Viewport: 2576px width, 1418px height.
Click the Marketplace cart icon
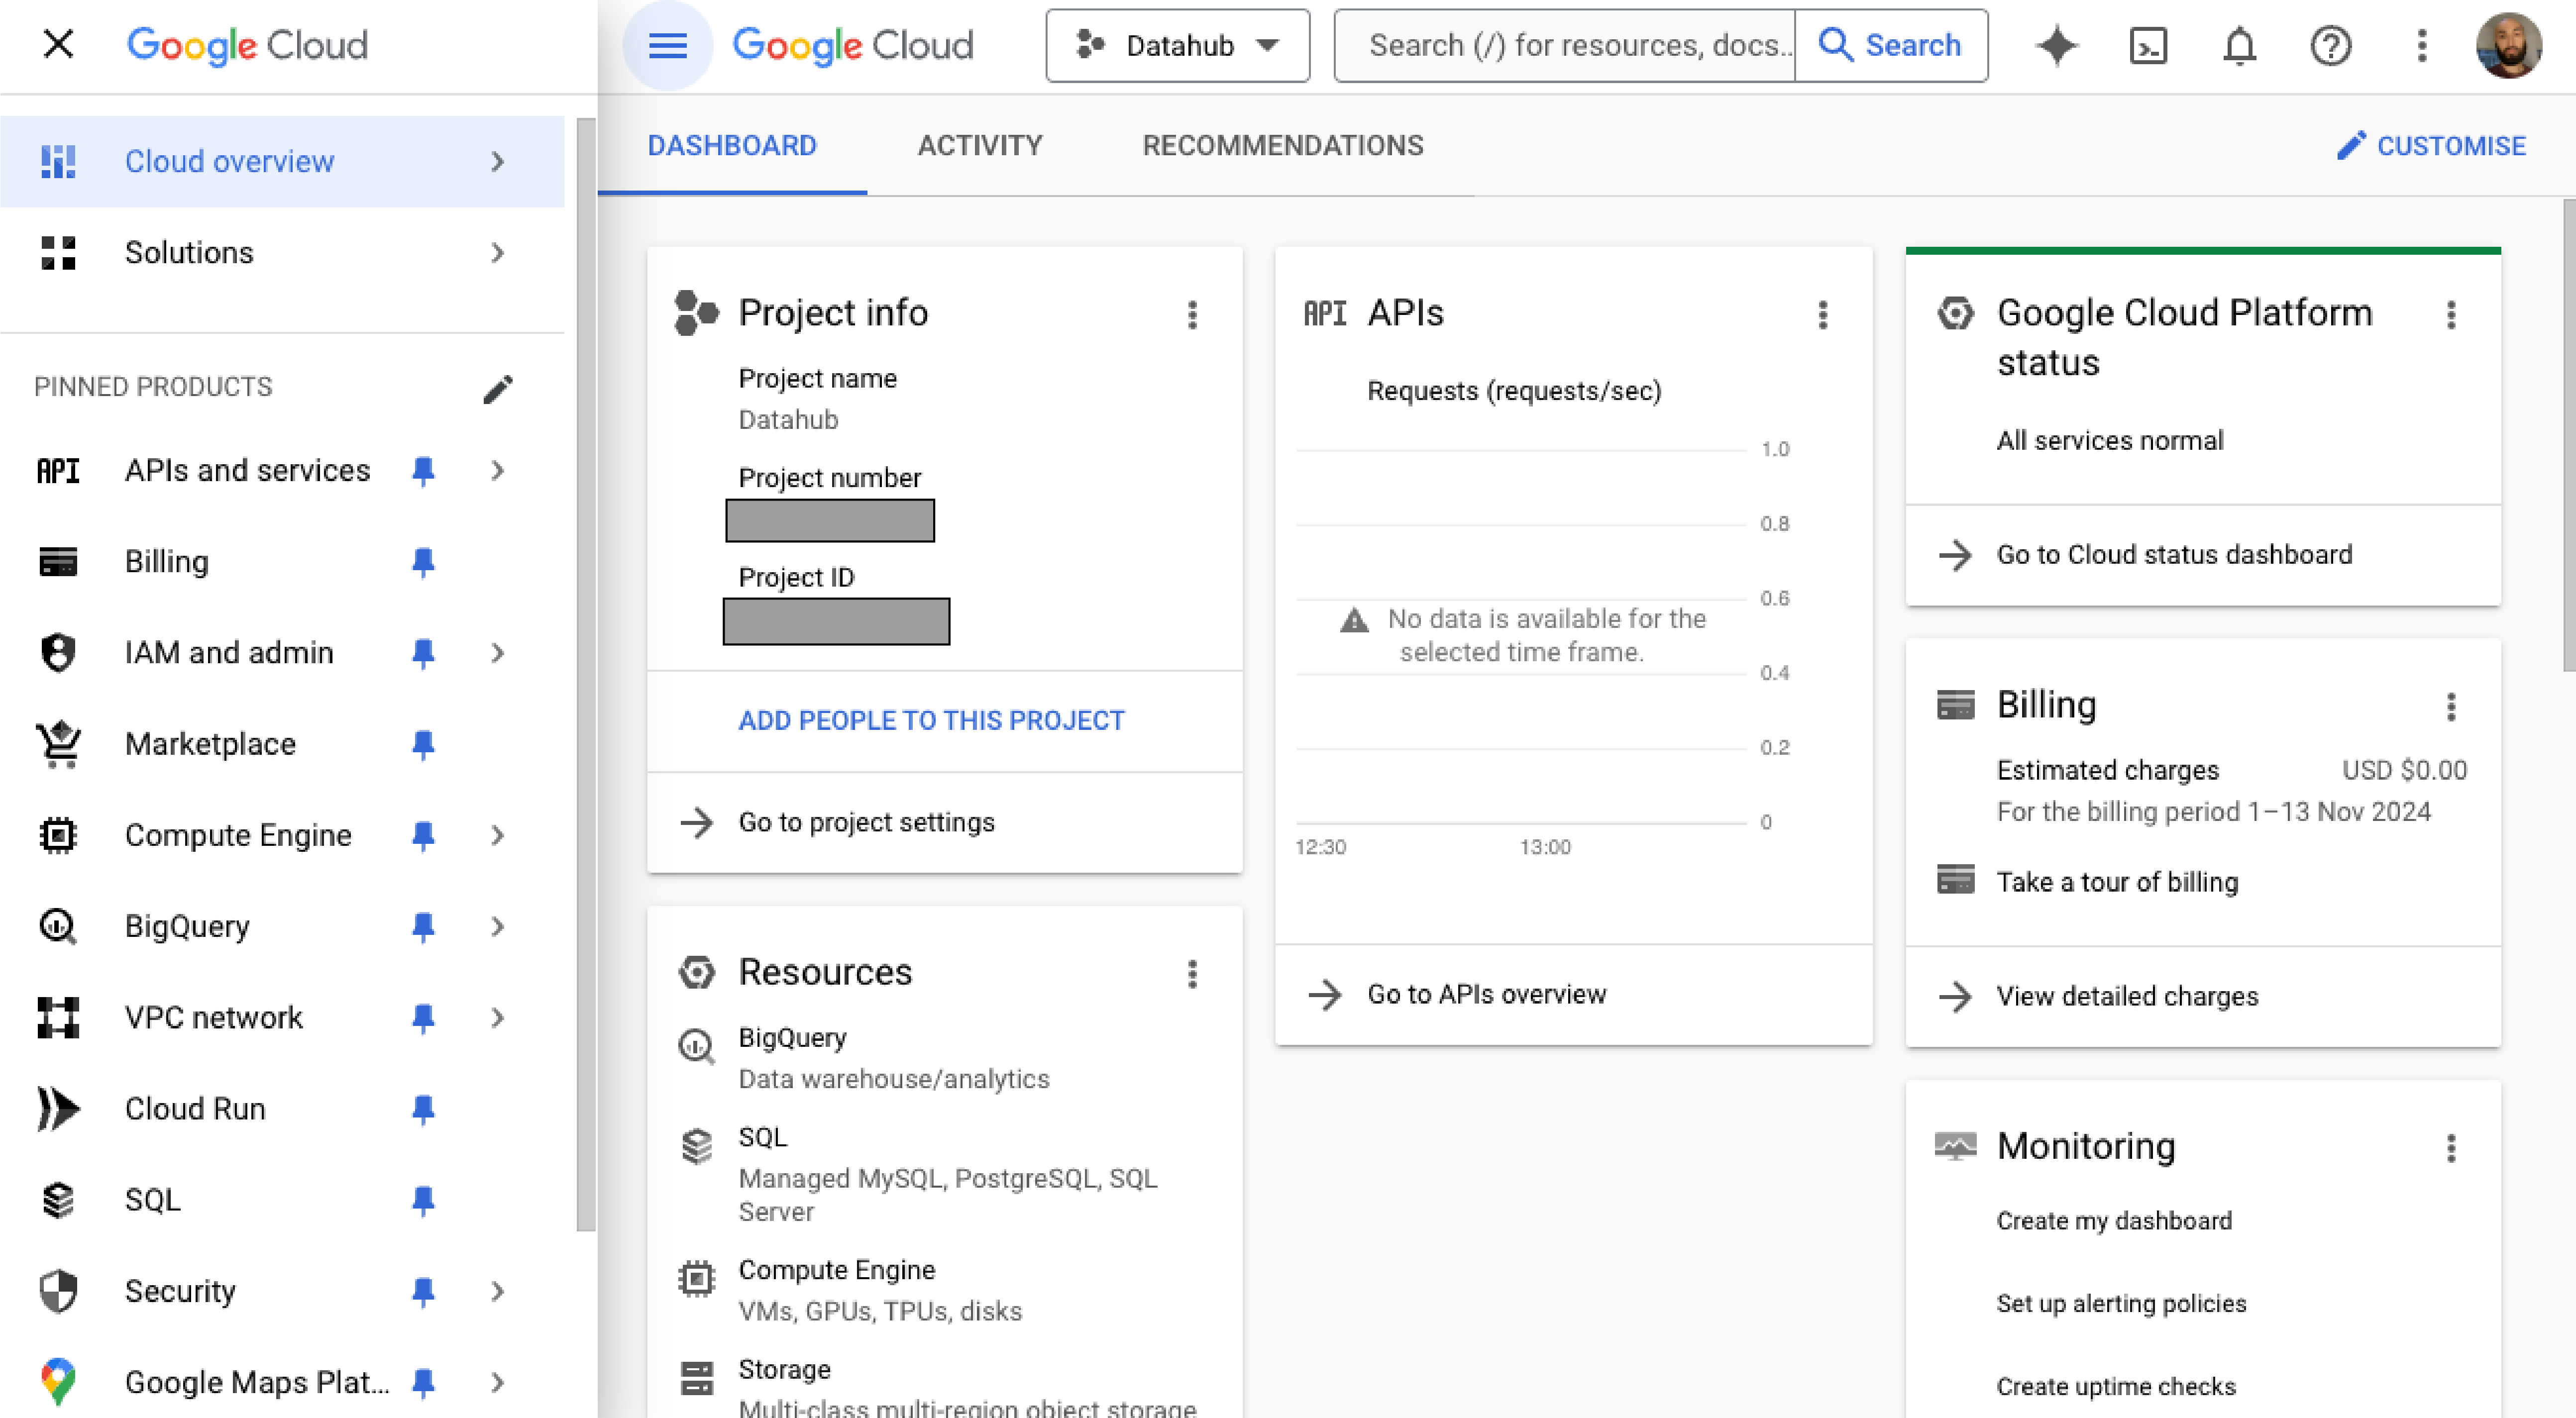point(58,744)
